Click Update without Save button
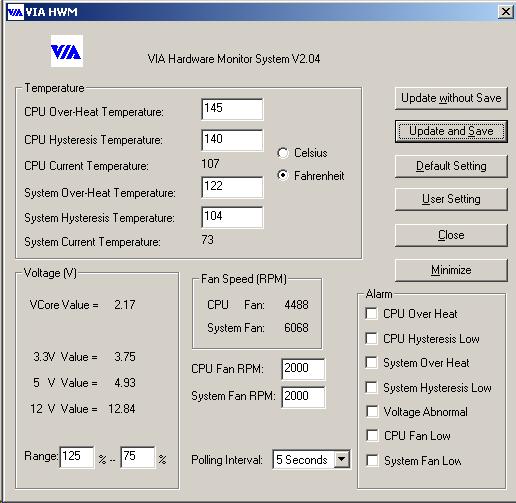 click(451, 98)
